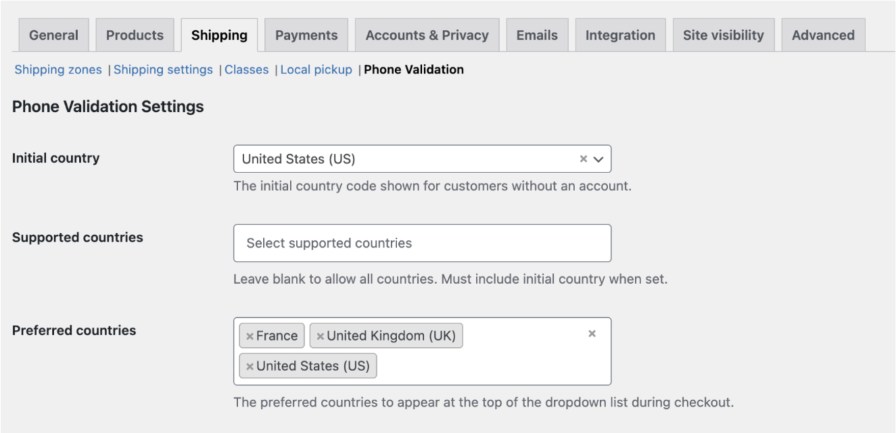Open the Site visibility tab

(723, 35)
